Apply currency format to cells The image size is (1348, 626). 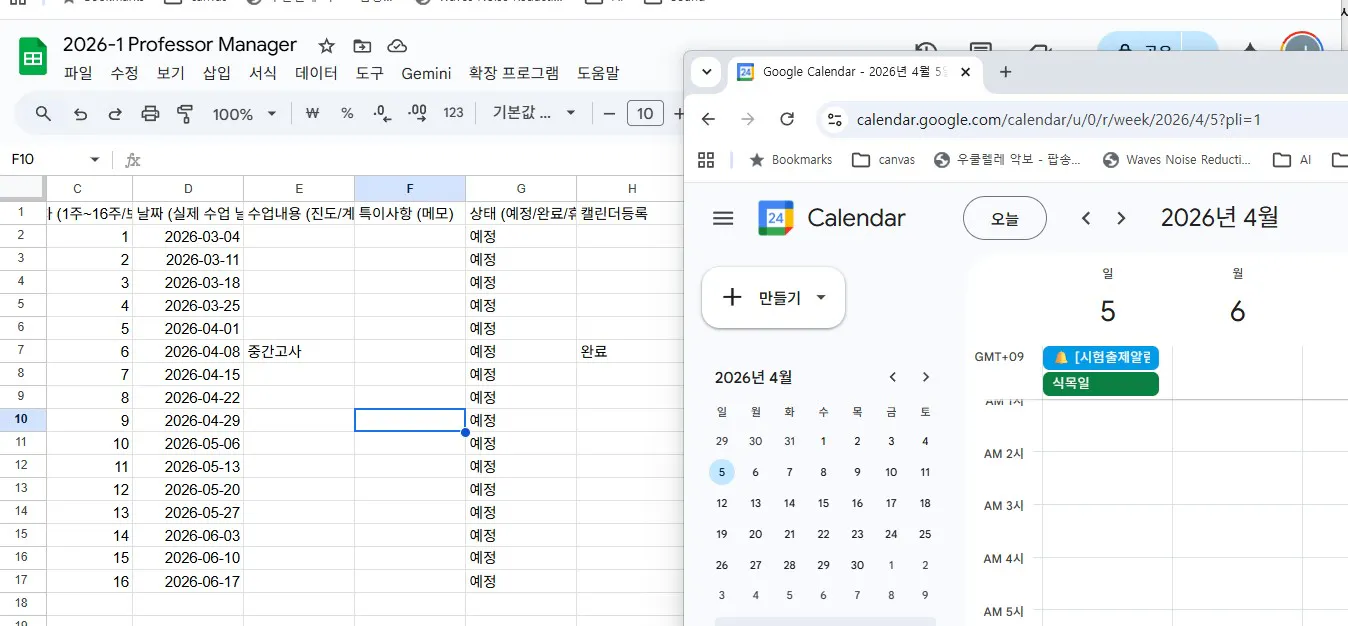tap(312, 114)
